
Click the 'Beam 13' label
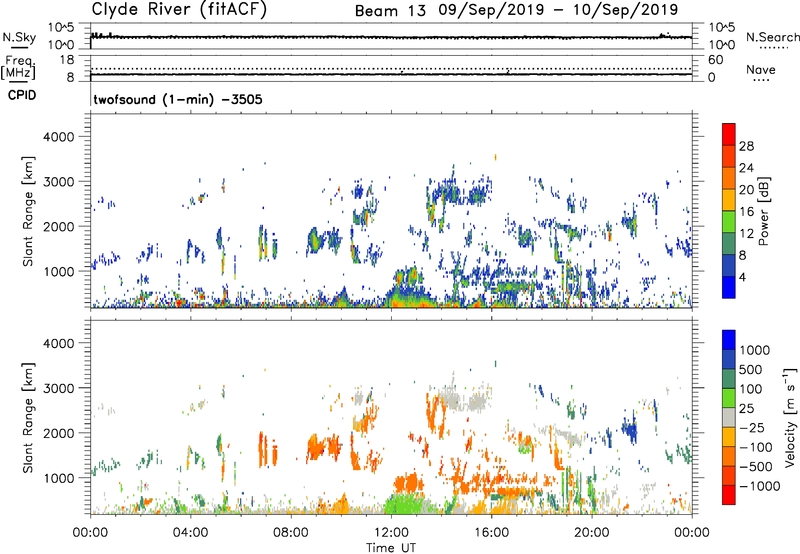click(x=390, y=11)
